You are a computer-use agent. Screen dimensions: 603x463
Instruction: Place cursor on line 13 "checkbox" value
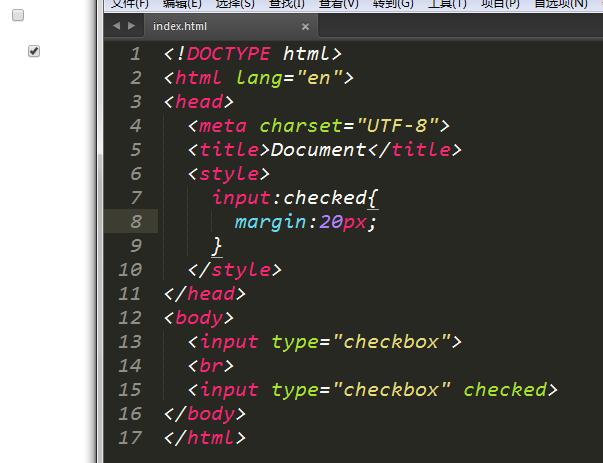click(x=391, y=341)
